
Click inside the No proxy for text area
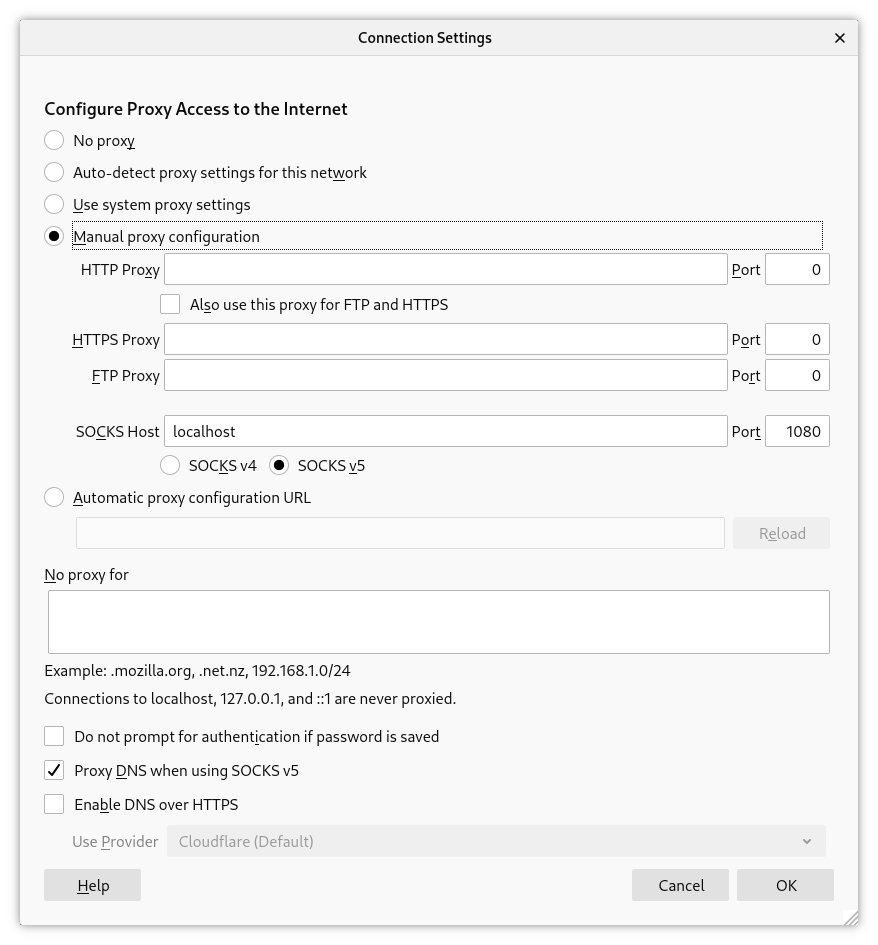(x=438, y=621)
